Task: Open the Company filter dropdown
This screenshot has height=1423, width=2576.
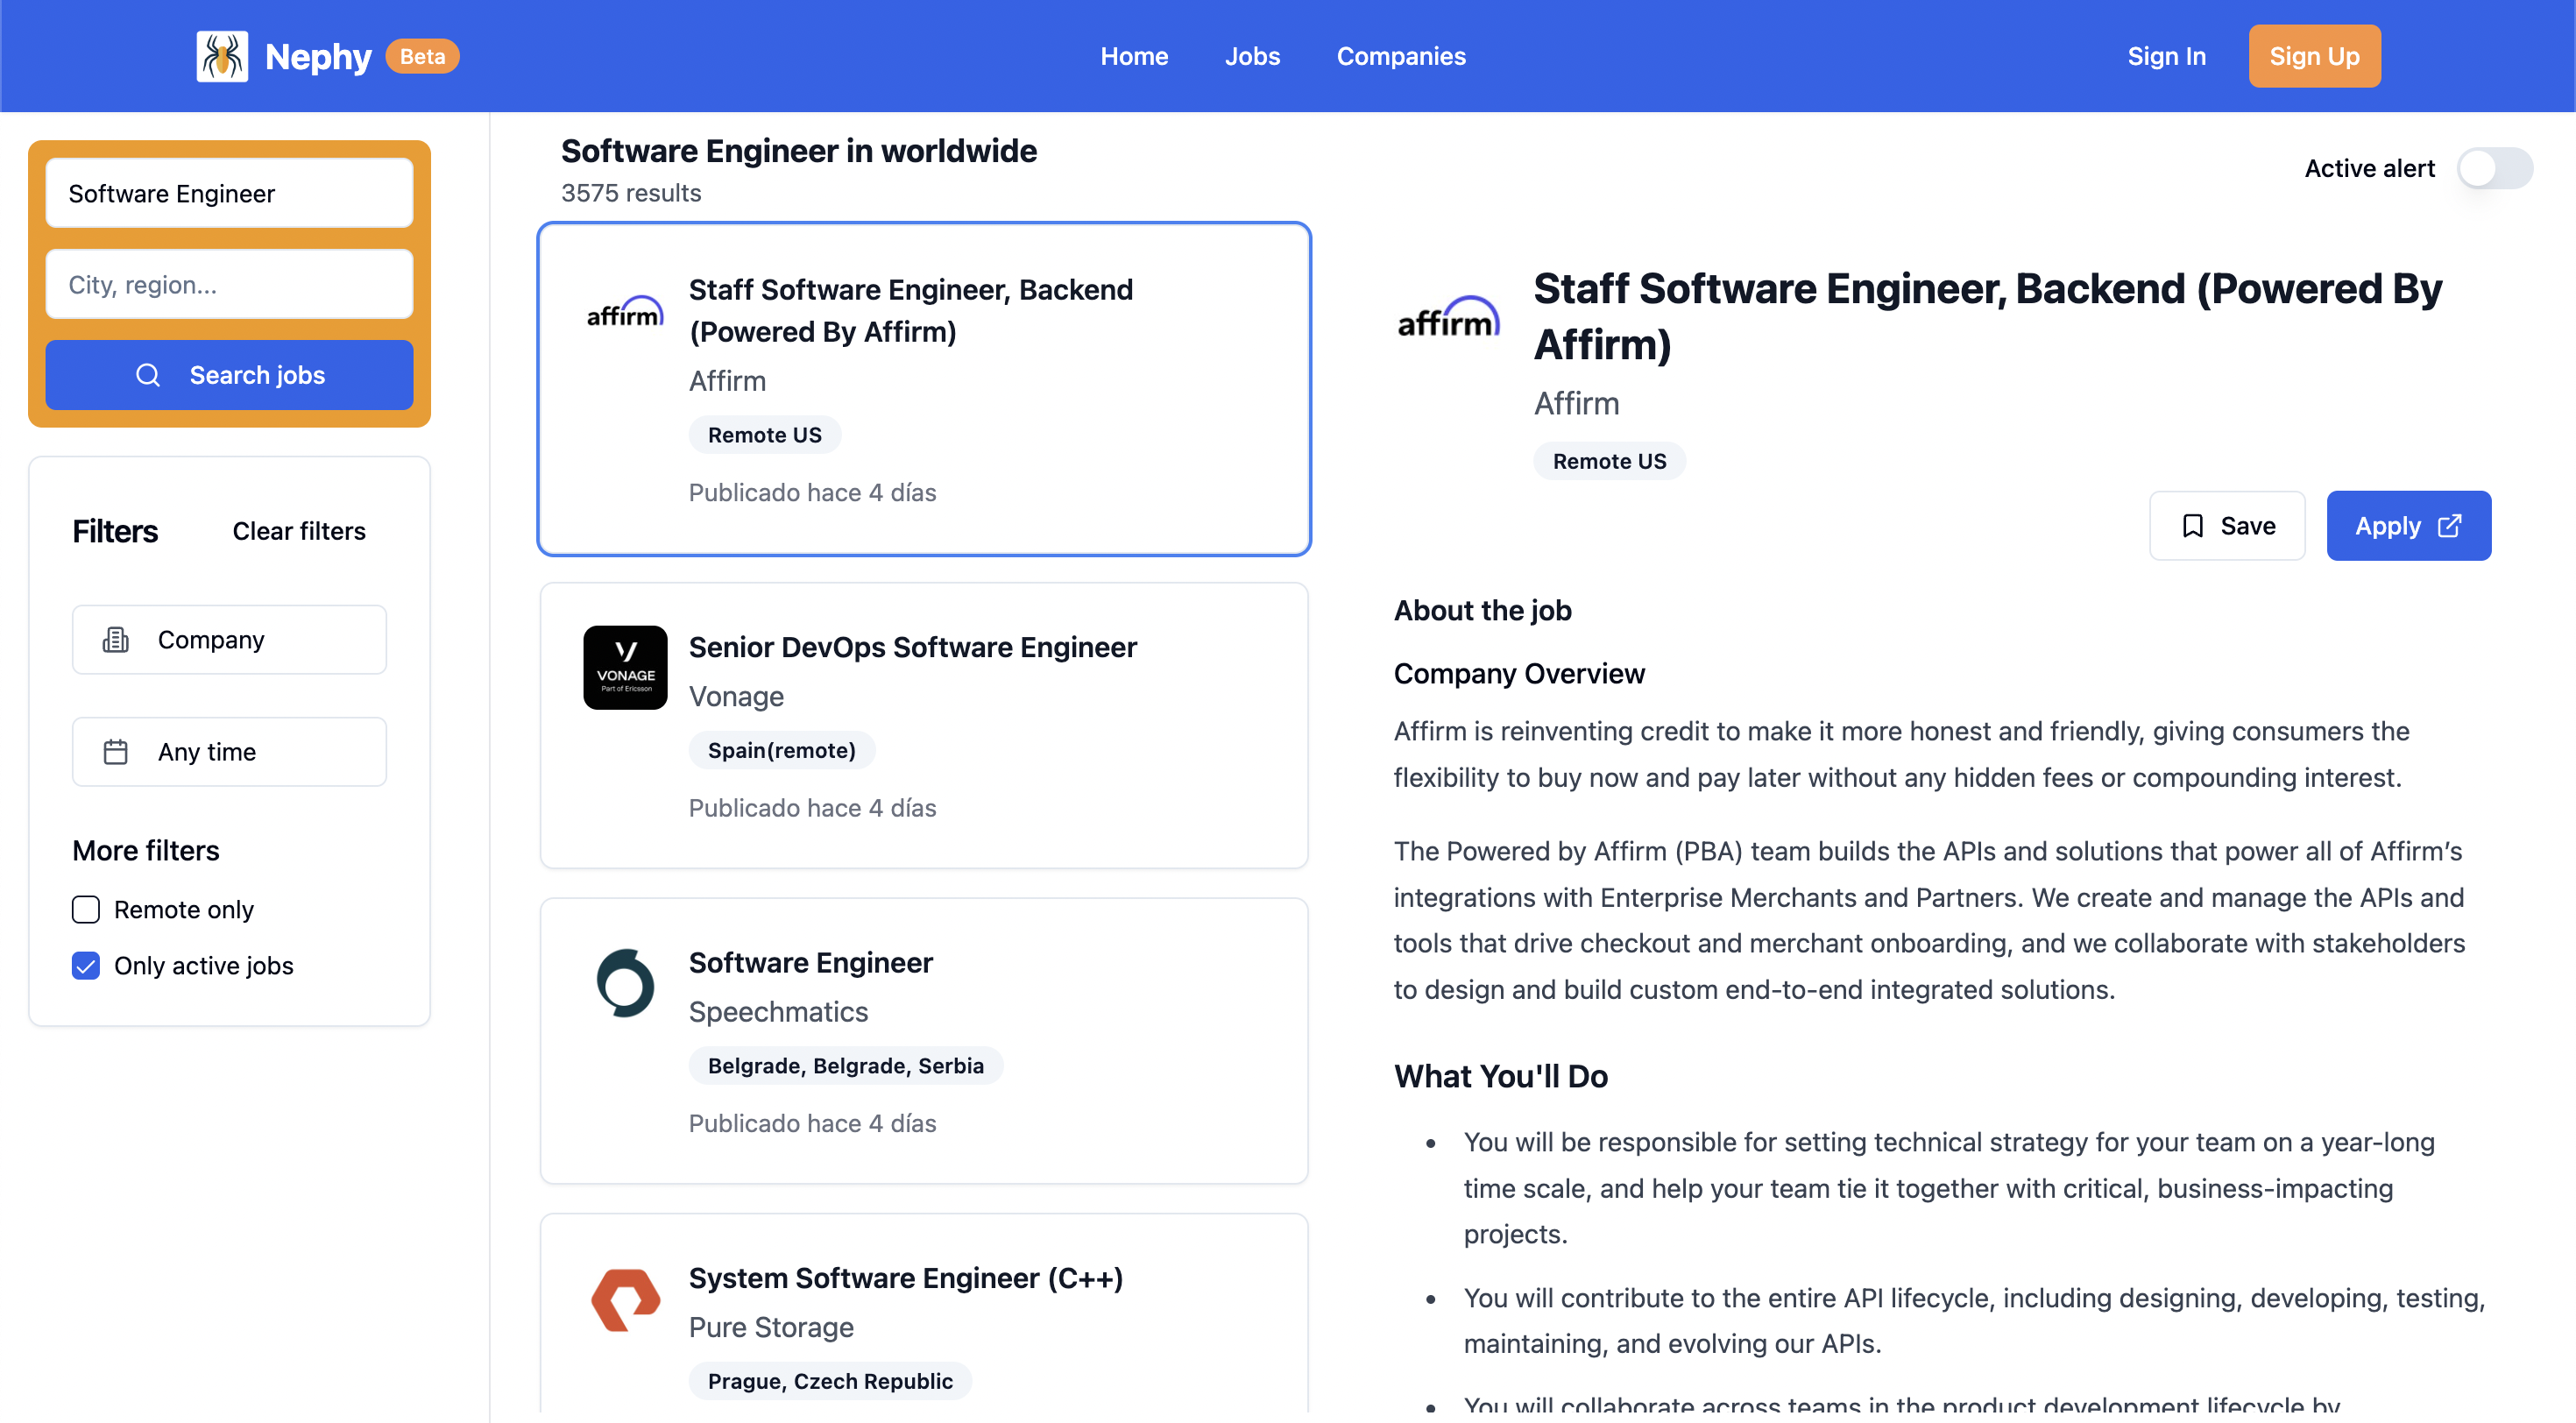Action: (x=229, y=639)
